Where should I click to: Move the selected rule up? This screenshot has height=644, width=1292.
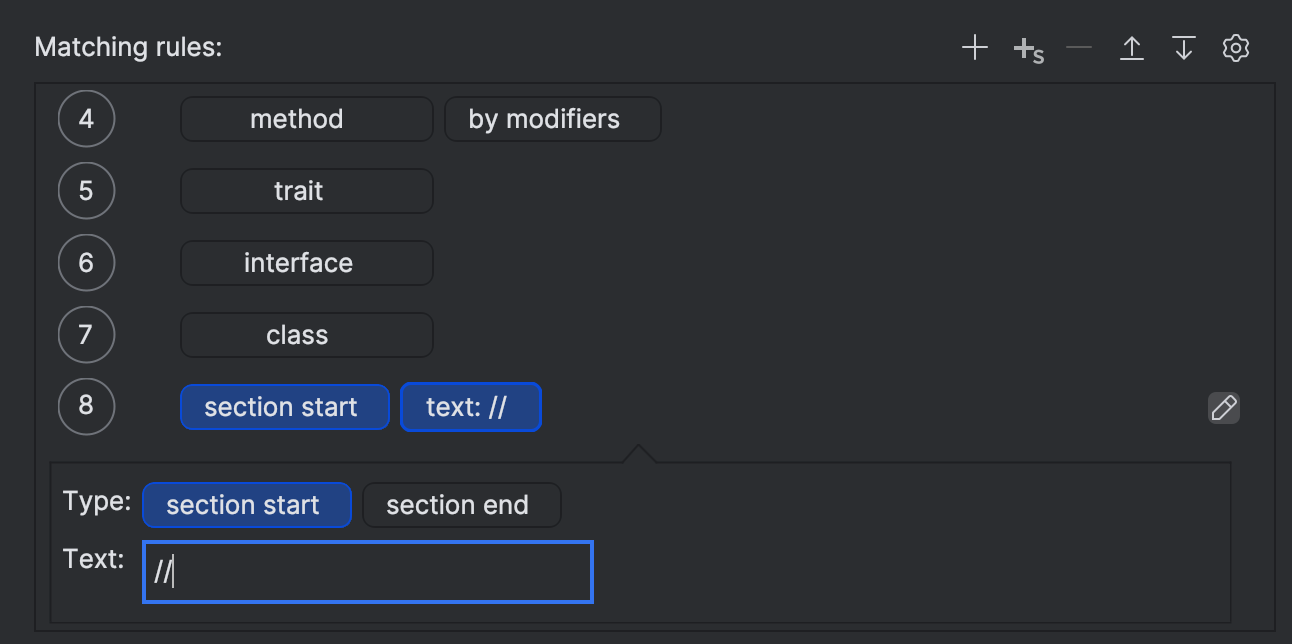tap(1132, 47)
